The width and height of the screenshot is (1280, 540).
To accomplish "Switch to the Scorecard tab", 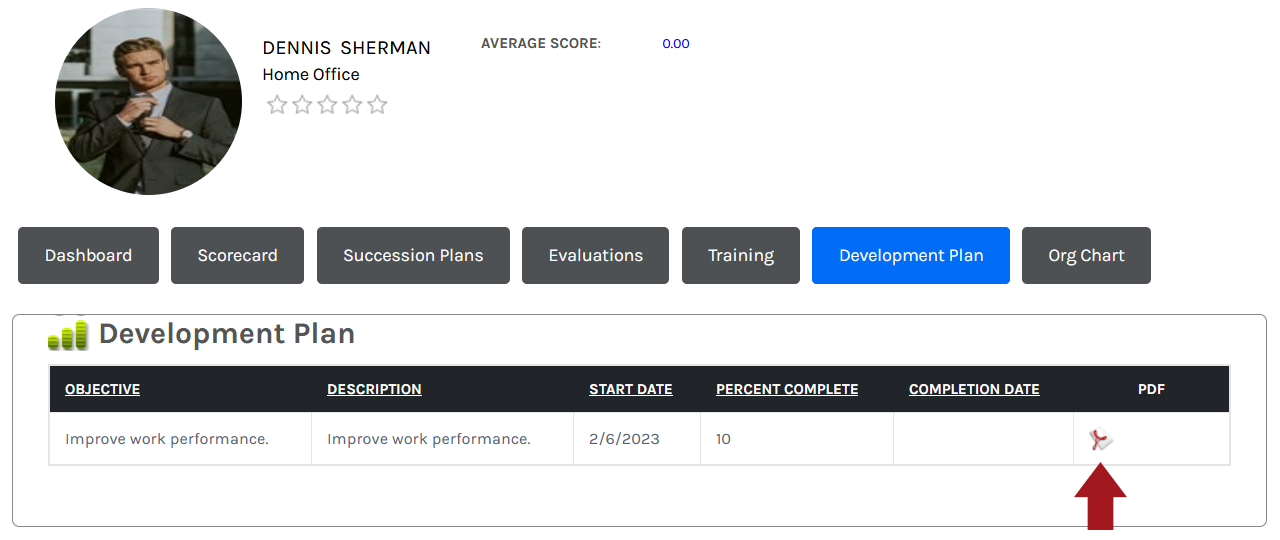I will tap(237, 255).
